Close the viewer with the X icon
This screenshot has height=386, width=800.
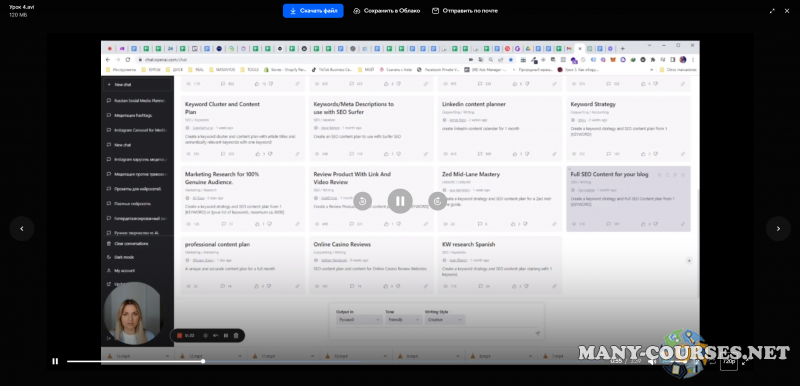coord(787,11)
